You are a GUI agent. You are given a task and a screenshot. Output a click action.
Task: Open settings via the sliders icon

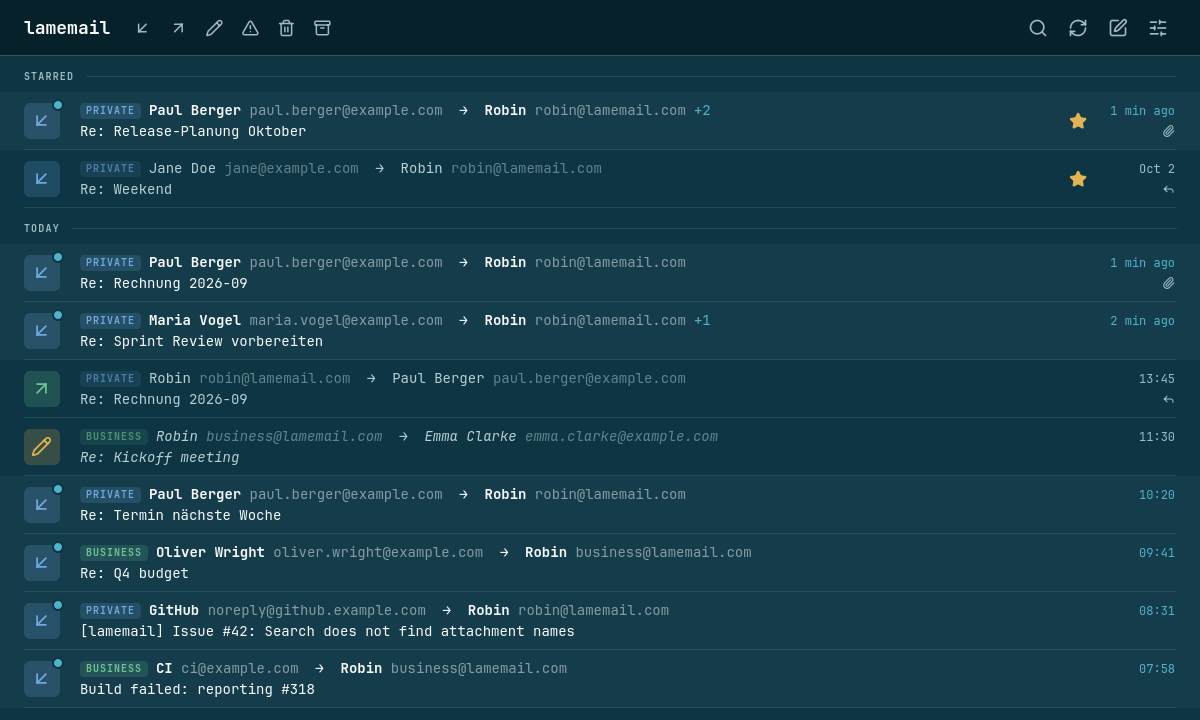click(x=1158, y=28)
